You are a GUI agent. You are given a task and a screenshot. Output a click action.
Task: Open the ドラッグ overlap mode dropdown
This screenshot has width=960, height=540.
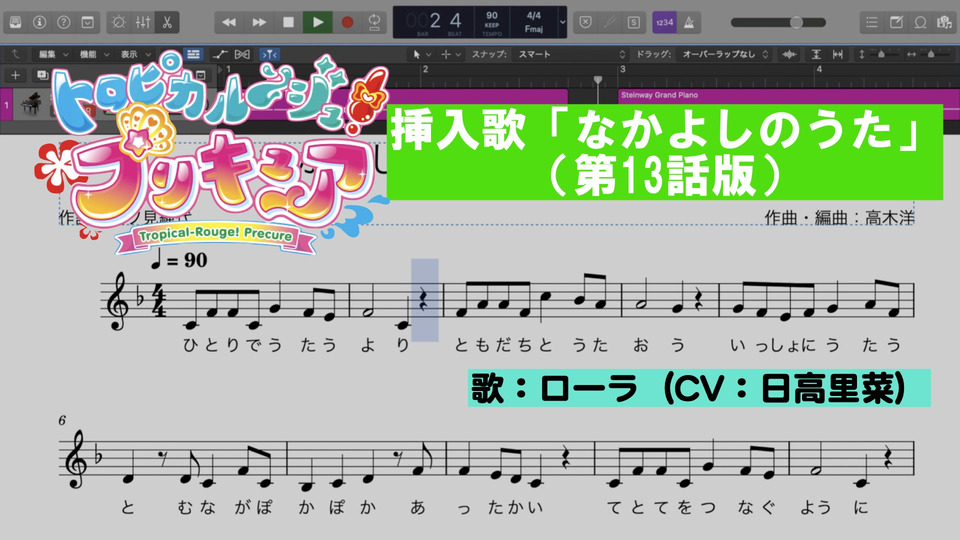[725, 54]
